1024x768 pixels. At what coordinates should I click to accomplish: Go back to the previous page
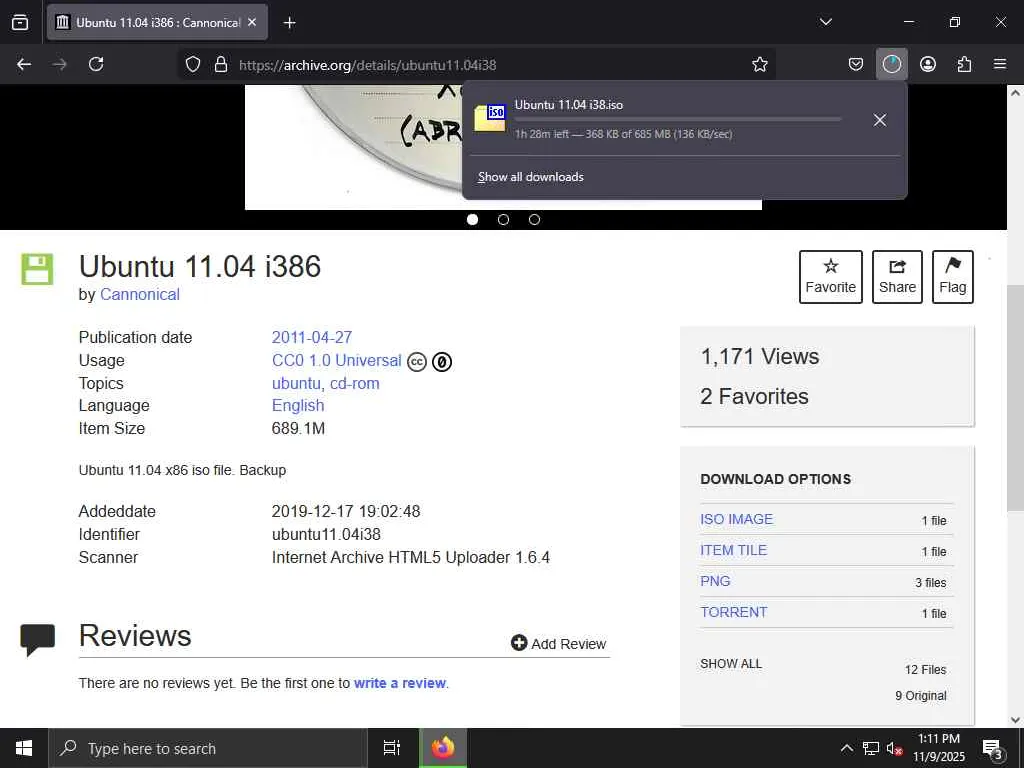[x=24, y=64]
